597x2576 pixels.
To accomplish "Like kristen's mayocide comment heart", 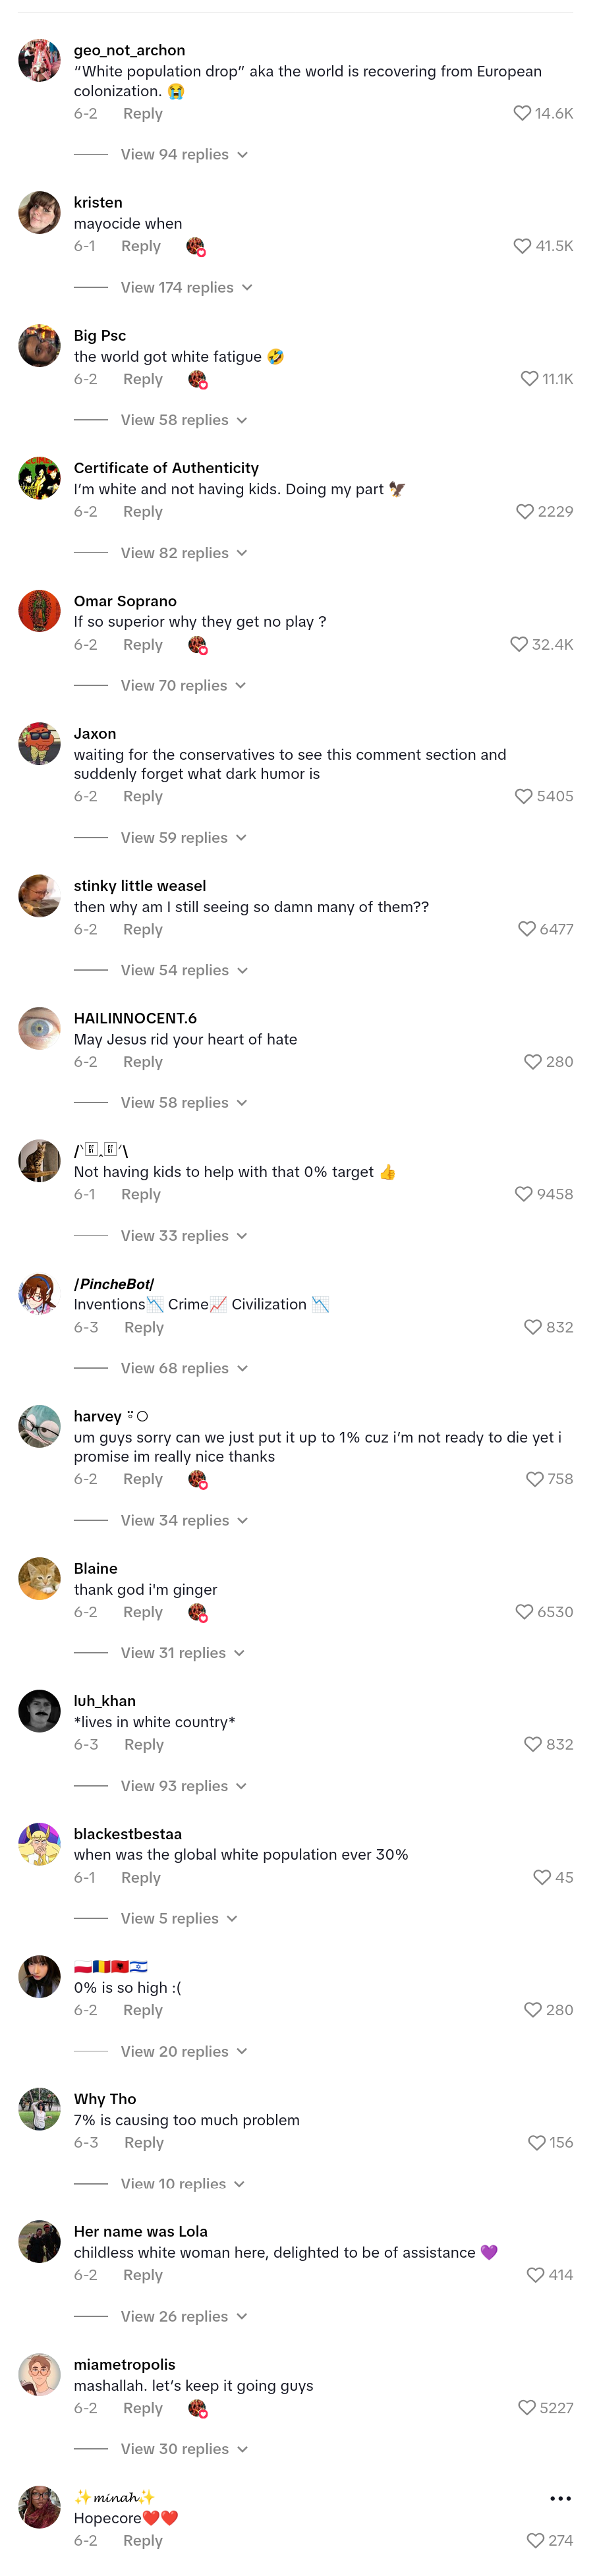I will pyautogui.click(x=522, y=246).
